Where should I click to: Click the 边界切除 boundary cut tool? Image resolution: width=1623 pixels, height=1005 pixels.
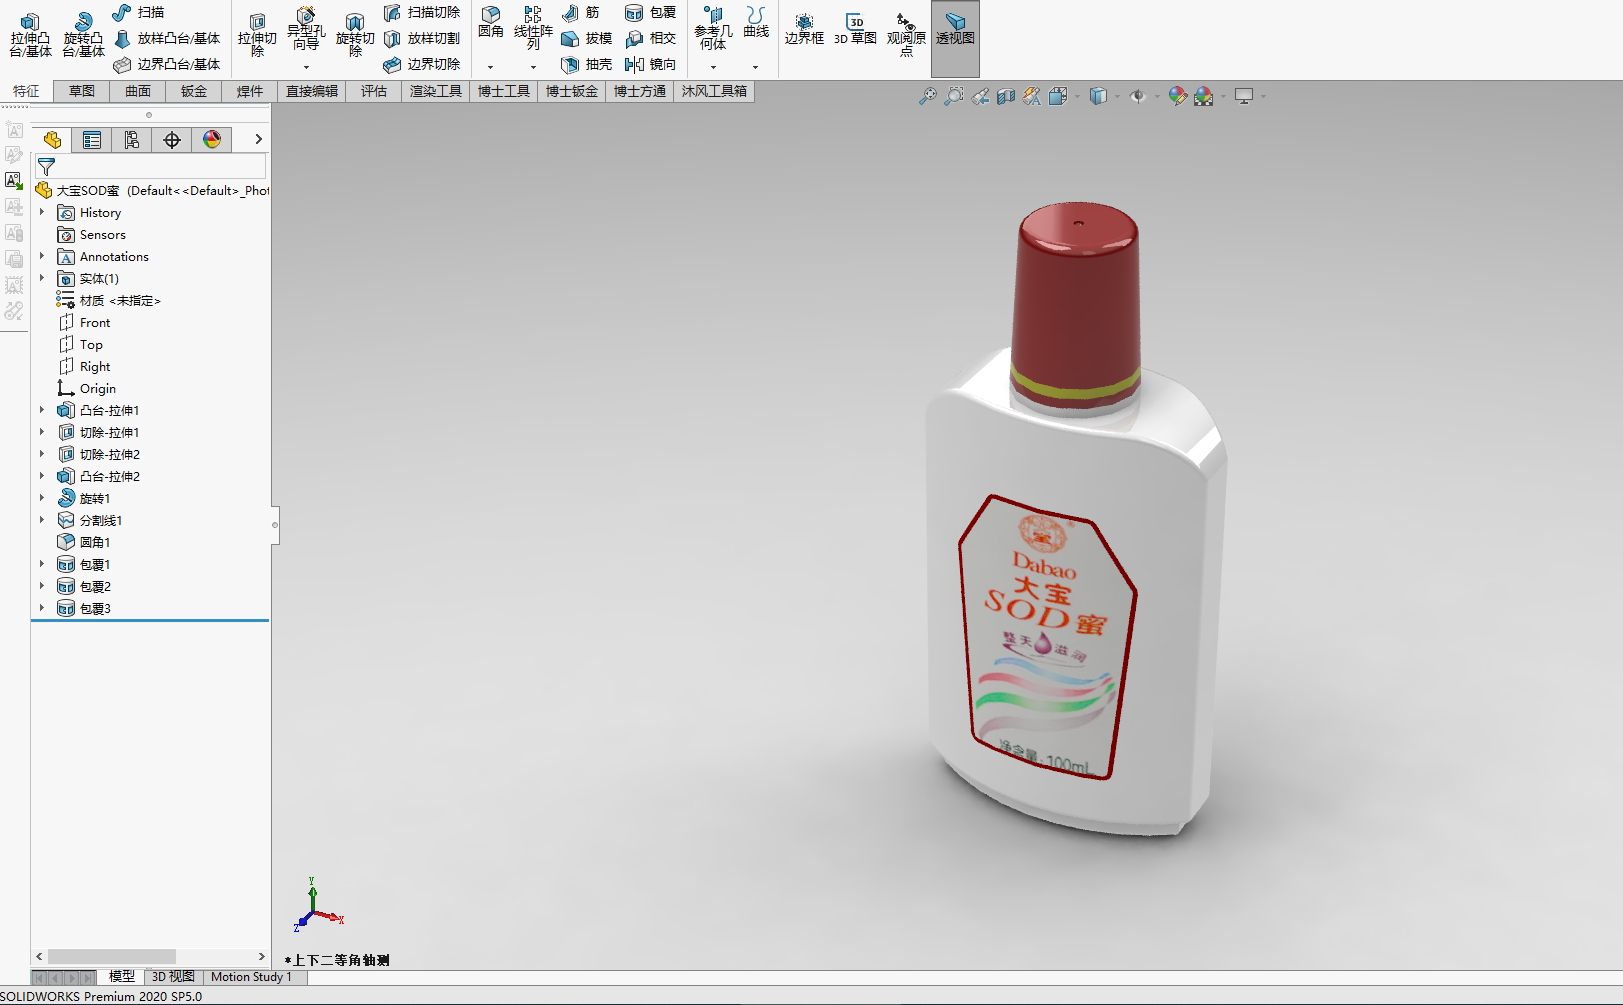[422, 64]
